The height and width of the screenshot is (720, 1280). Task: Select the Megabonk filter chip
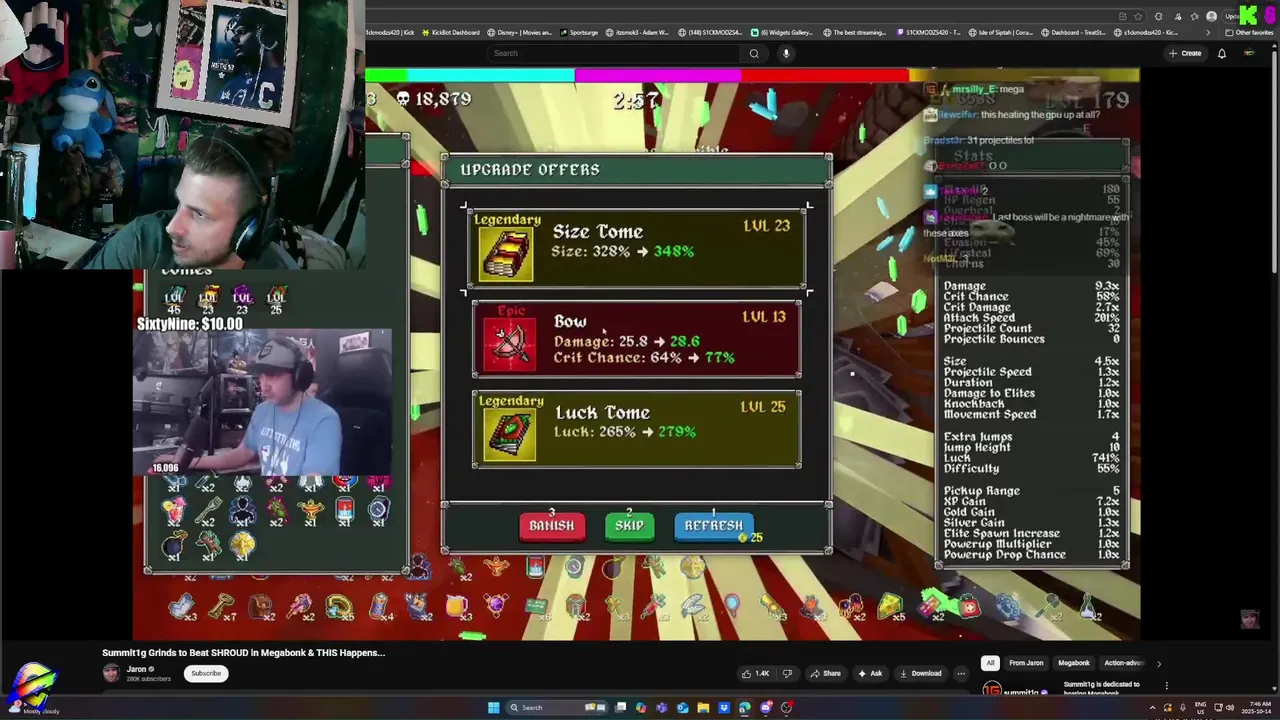(x=1074, y=663)
